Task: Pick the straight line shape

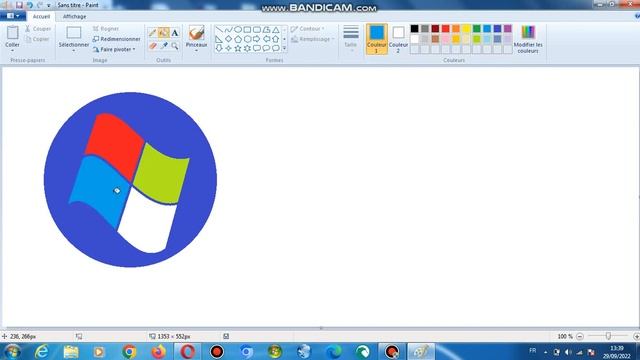Action: 219,30
